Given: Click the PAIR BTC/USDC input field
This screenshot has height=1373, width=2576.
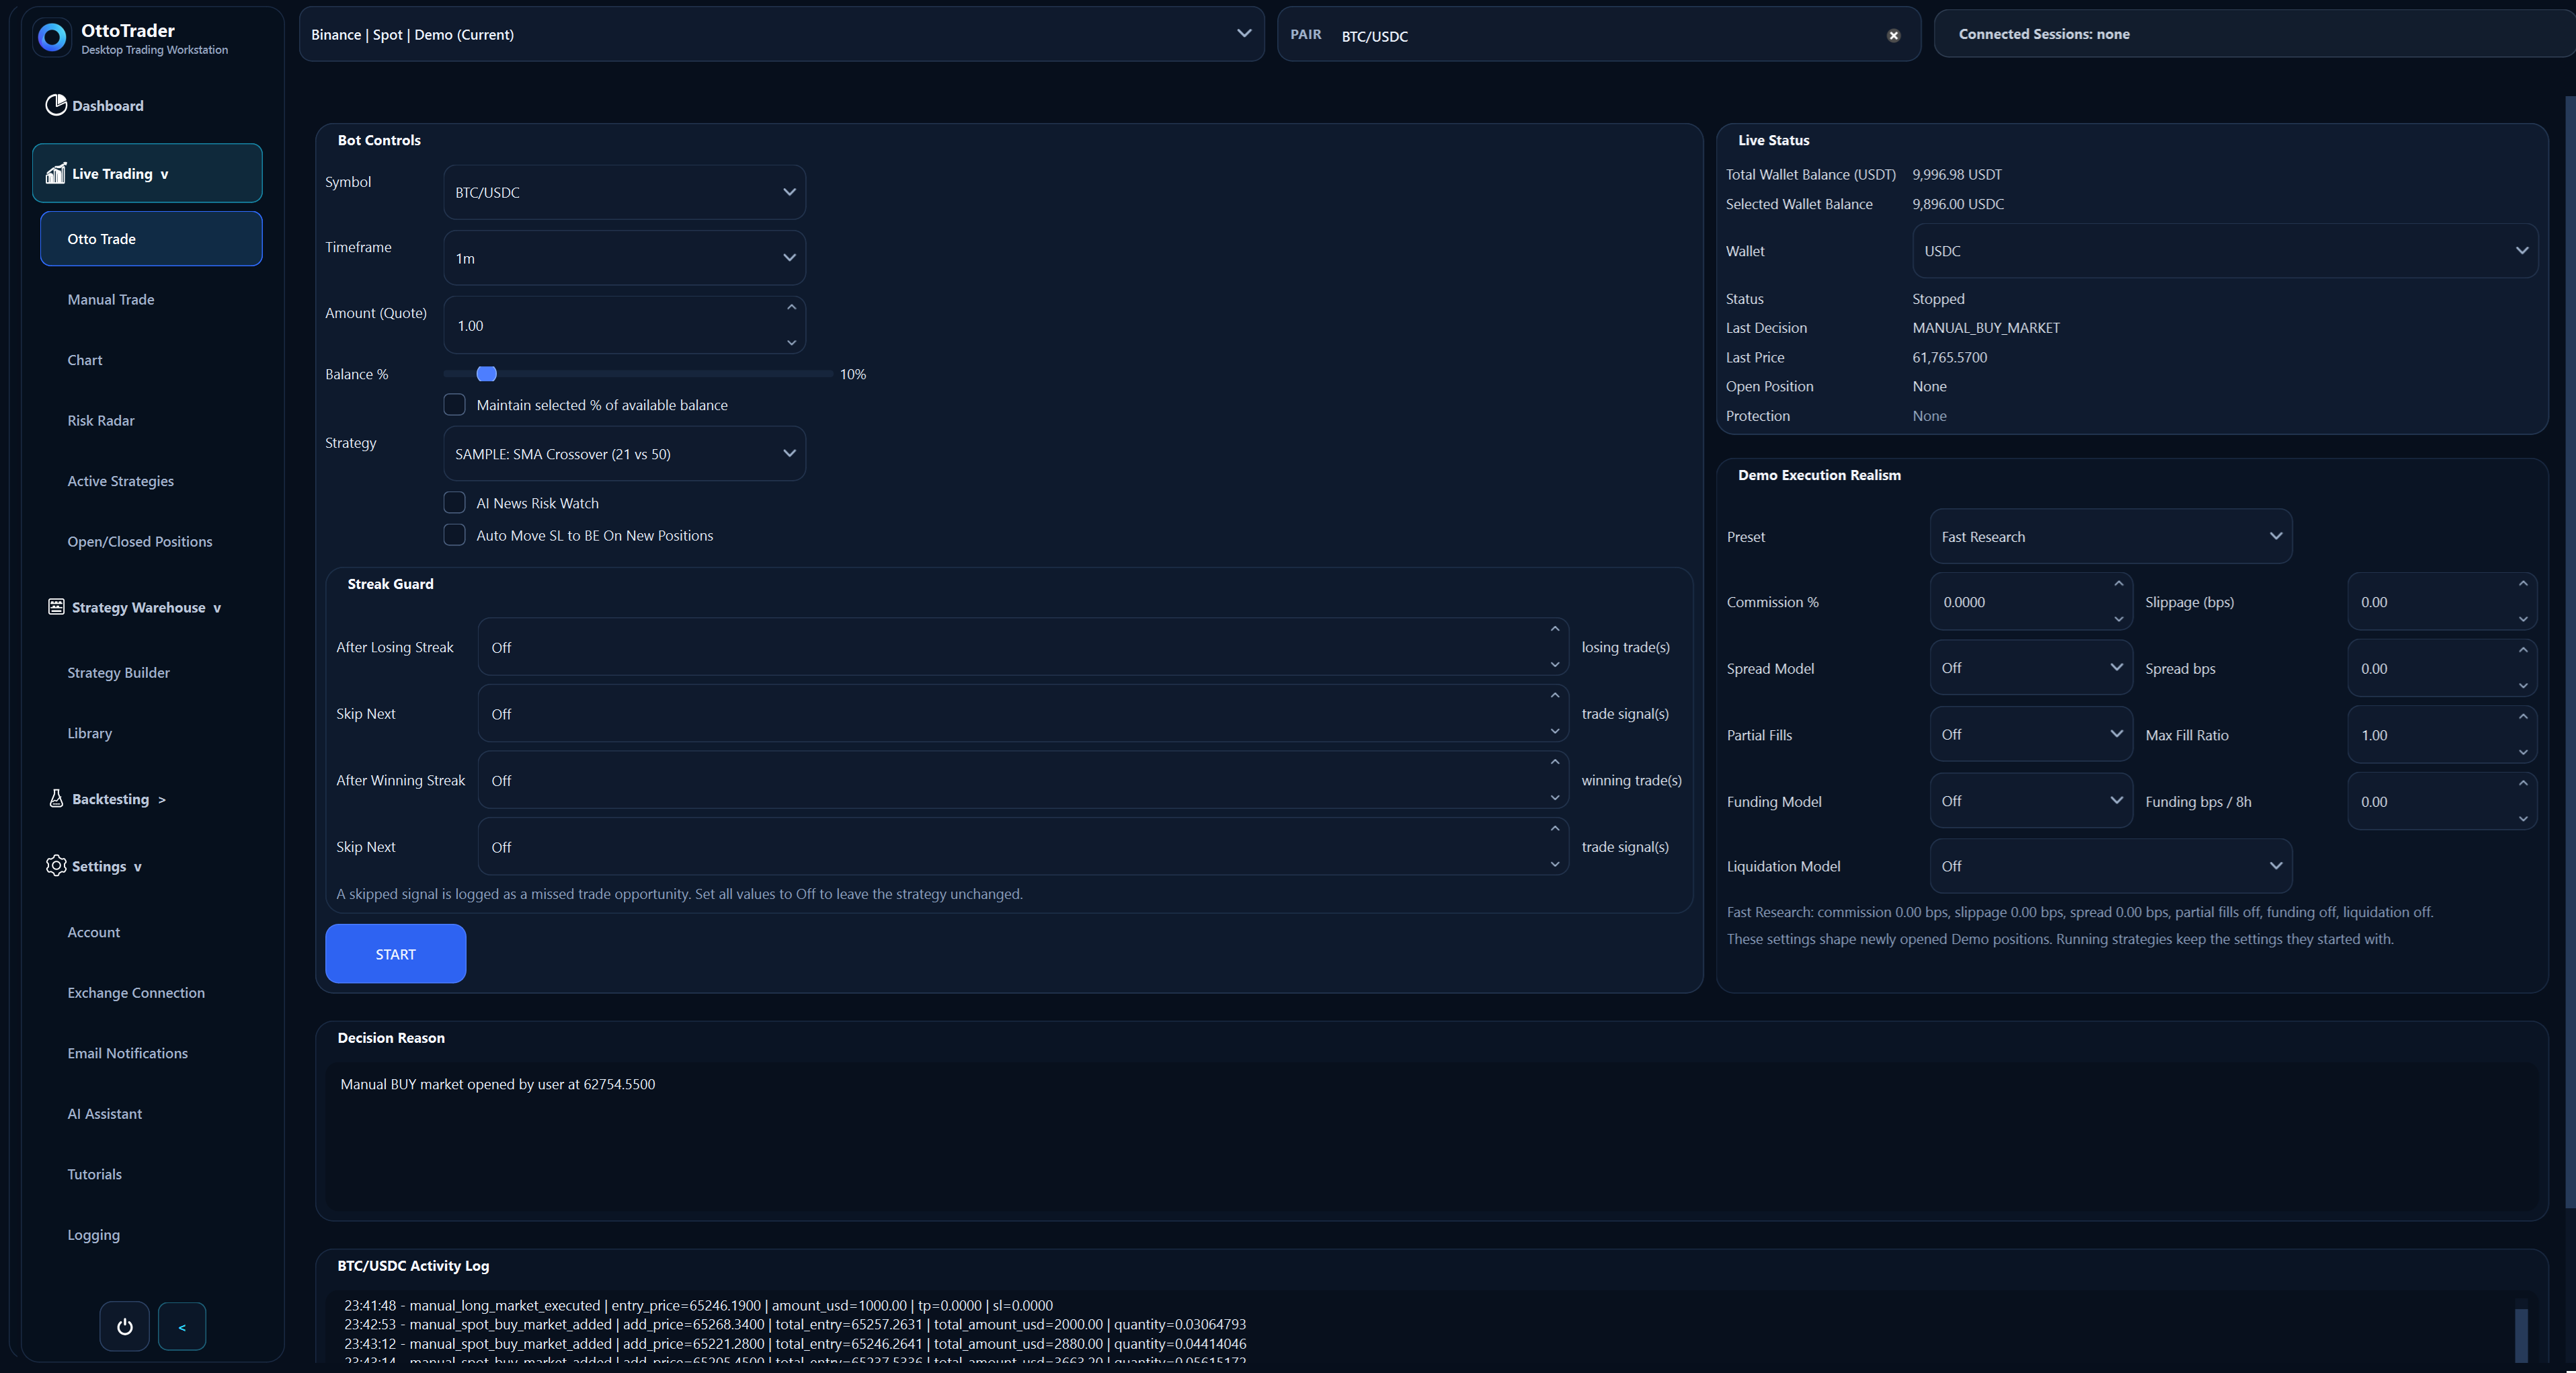Looking at the screenshot, I should coord(1599,35).
